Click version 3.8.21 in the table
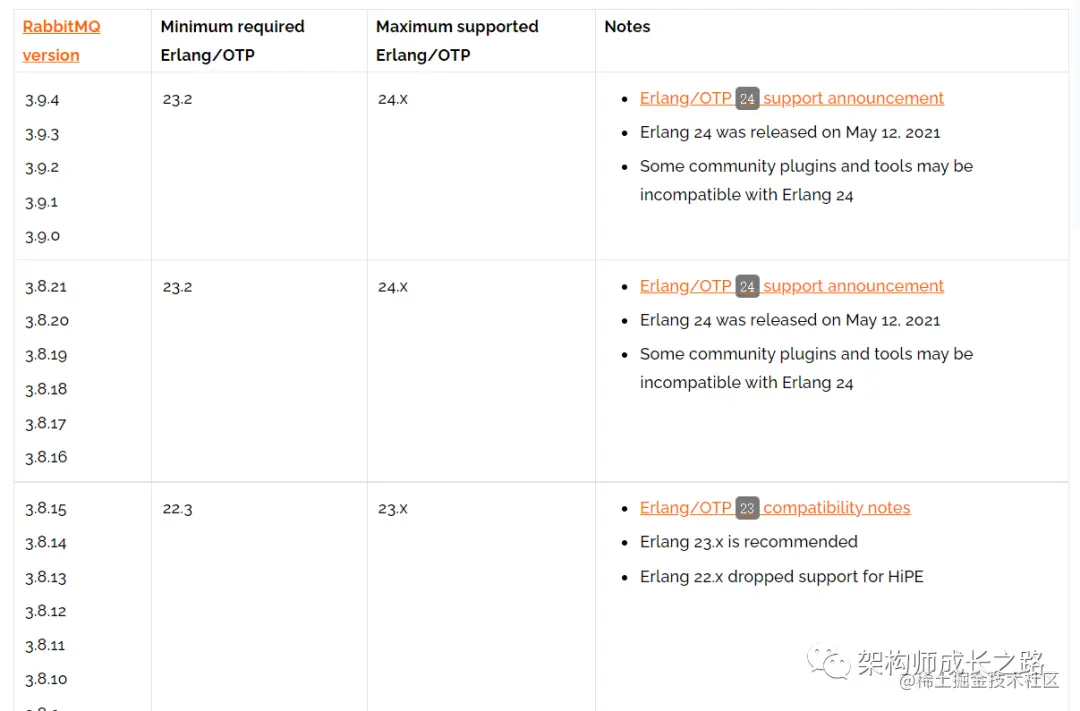Screen dimensions: 1080x711 [46, 287]
